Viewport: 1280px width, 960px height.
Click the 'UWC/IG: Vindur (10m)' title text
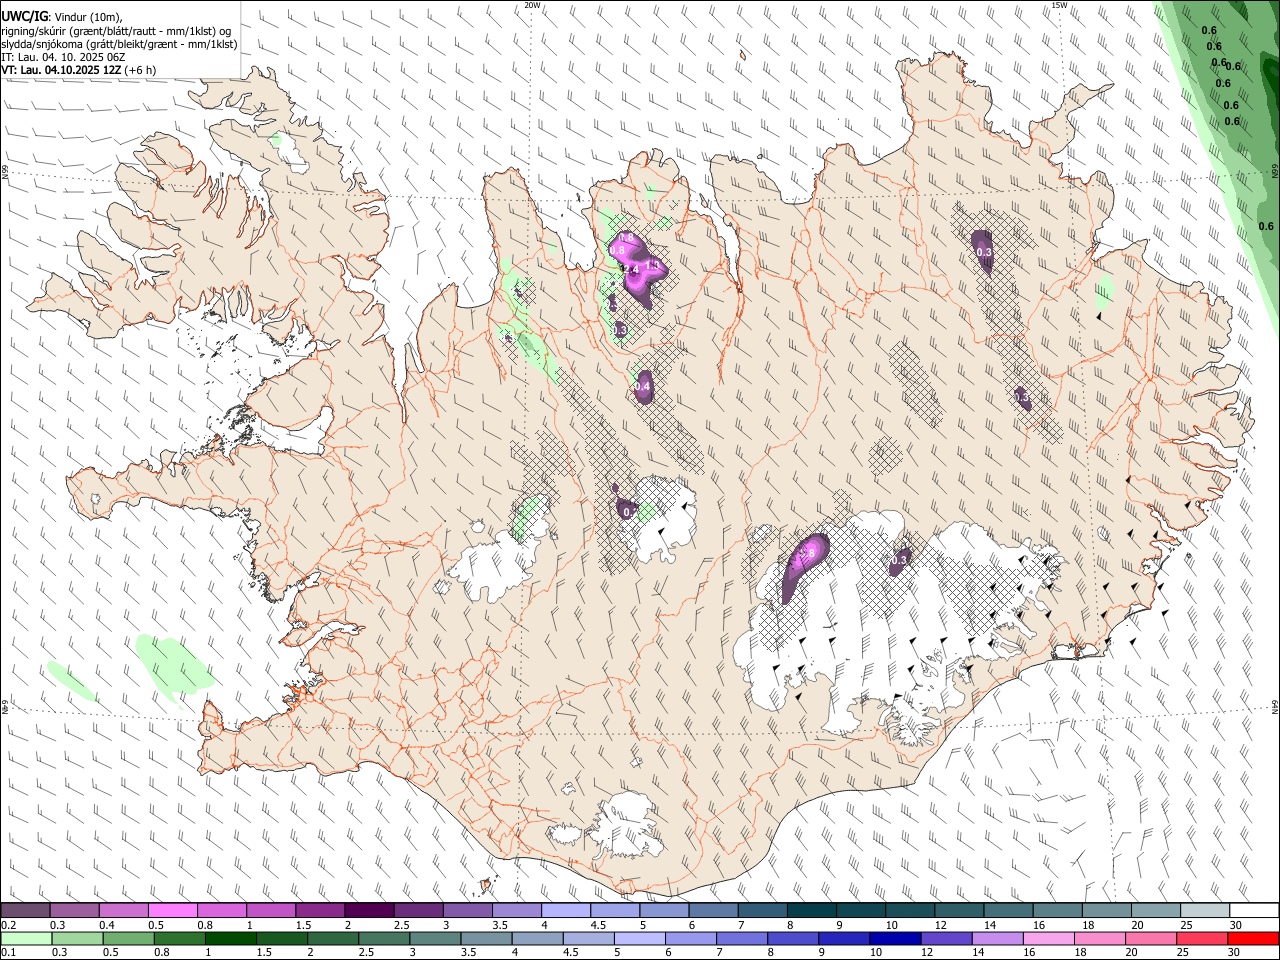(61, 15)
